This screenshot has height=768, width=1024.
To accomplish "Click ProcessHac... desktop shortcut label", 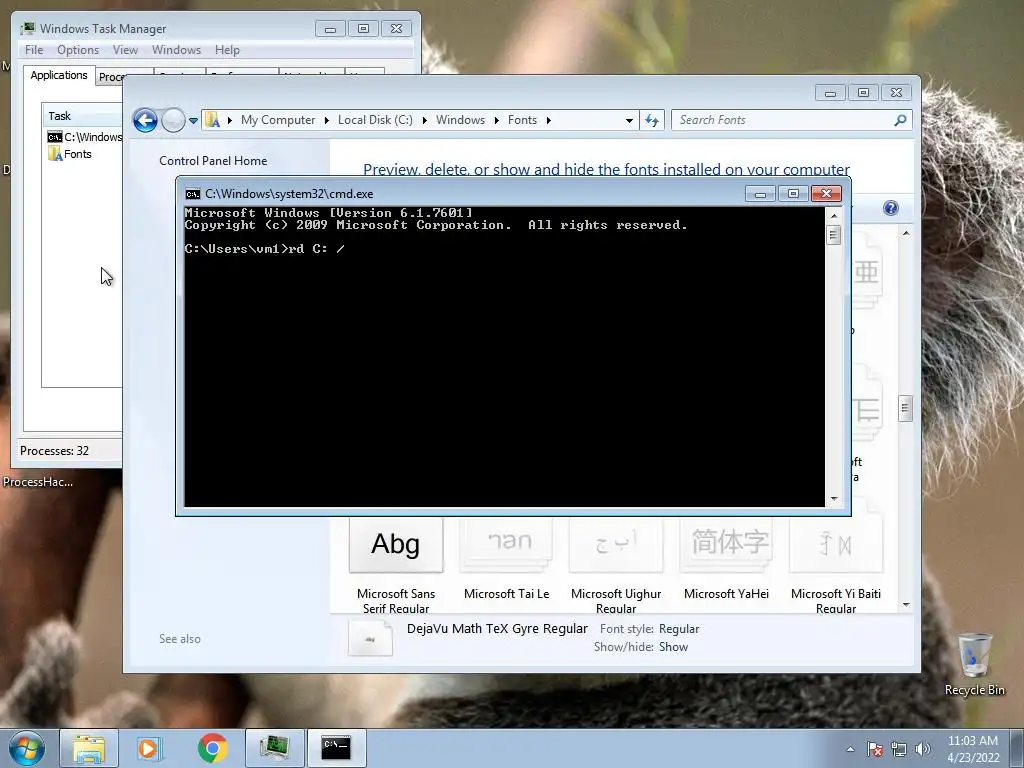I will pos(38,482).
